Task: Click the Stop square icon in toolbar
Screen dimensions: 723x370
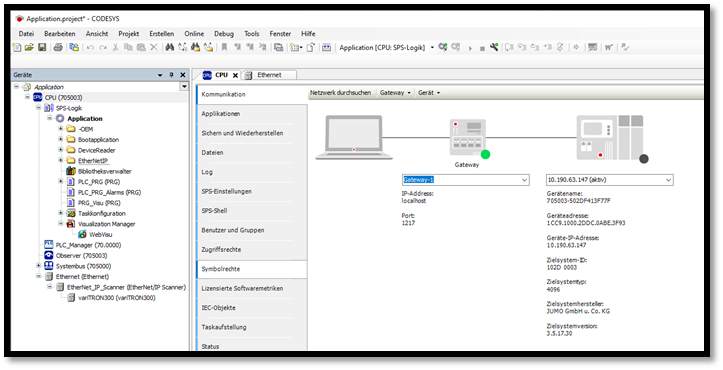Action: (482, 48)
